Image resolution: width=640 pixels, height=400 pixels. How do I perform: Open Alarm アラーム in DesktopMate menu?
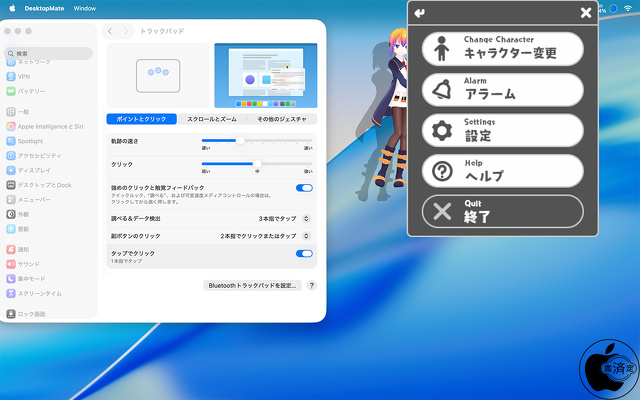pos(502,89)
